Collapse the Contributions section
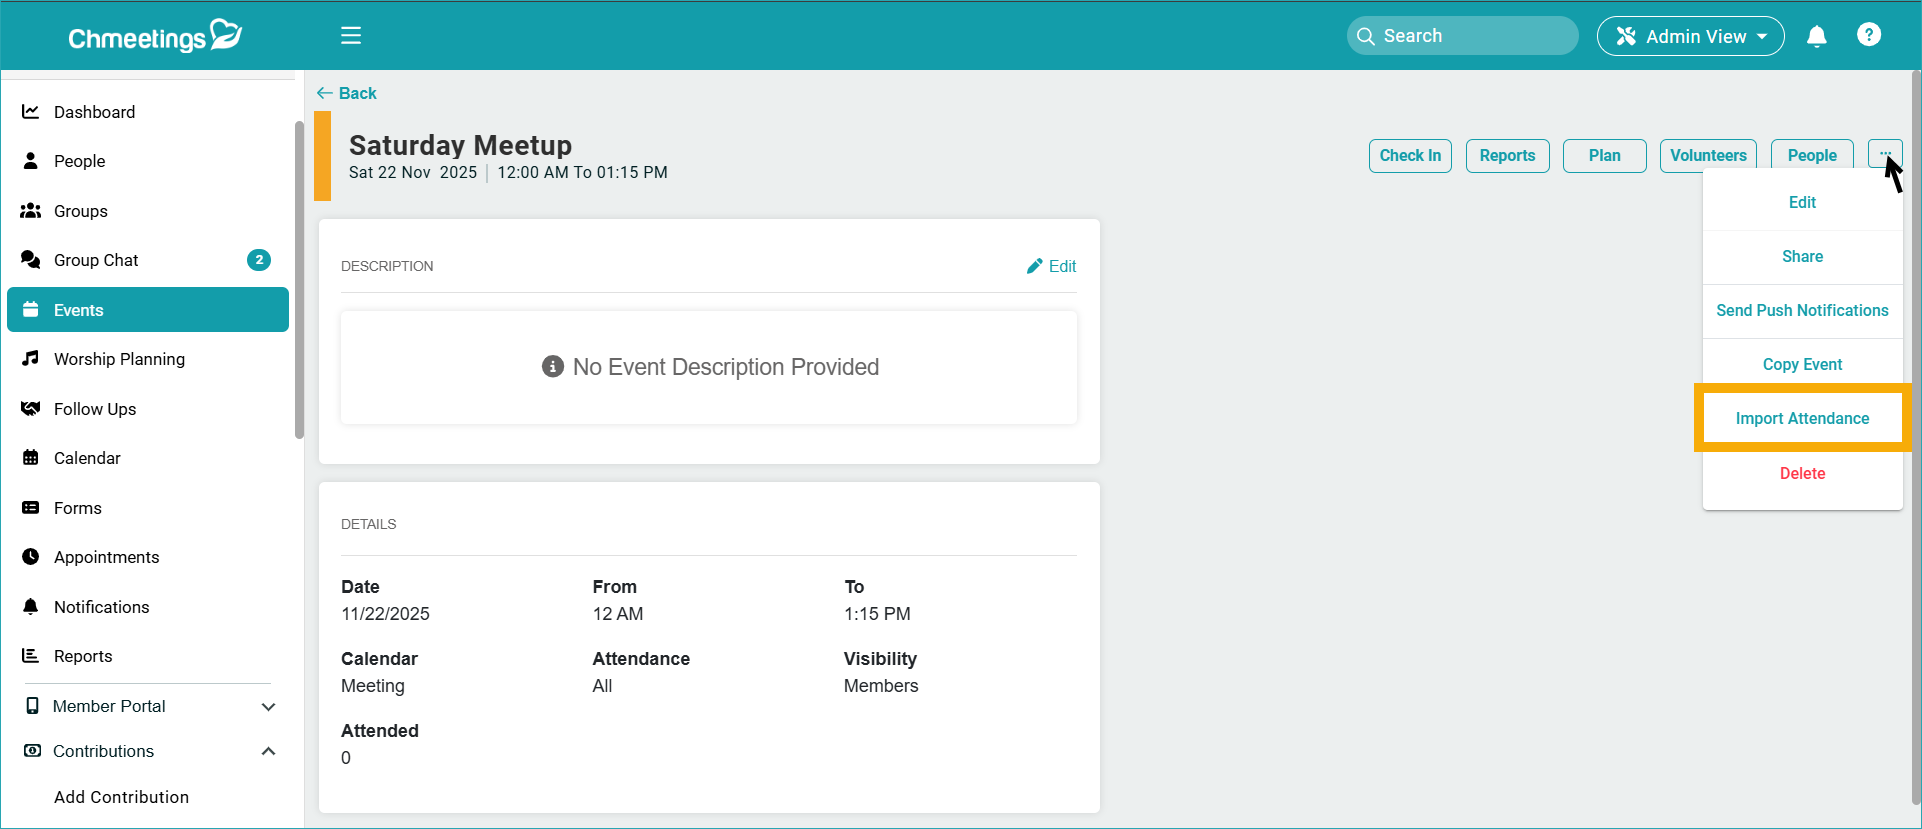1922x829 pixels. pyautogui.click(x=268, y=751)
